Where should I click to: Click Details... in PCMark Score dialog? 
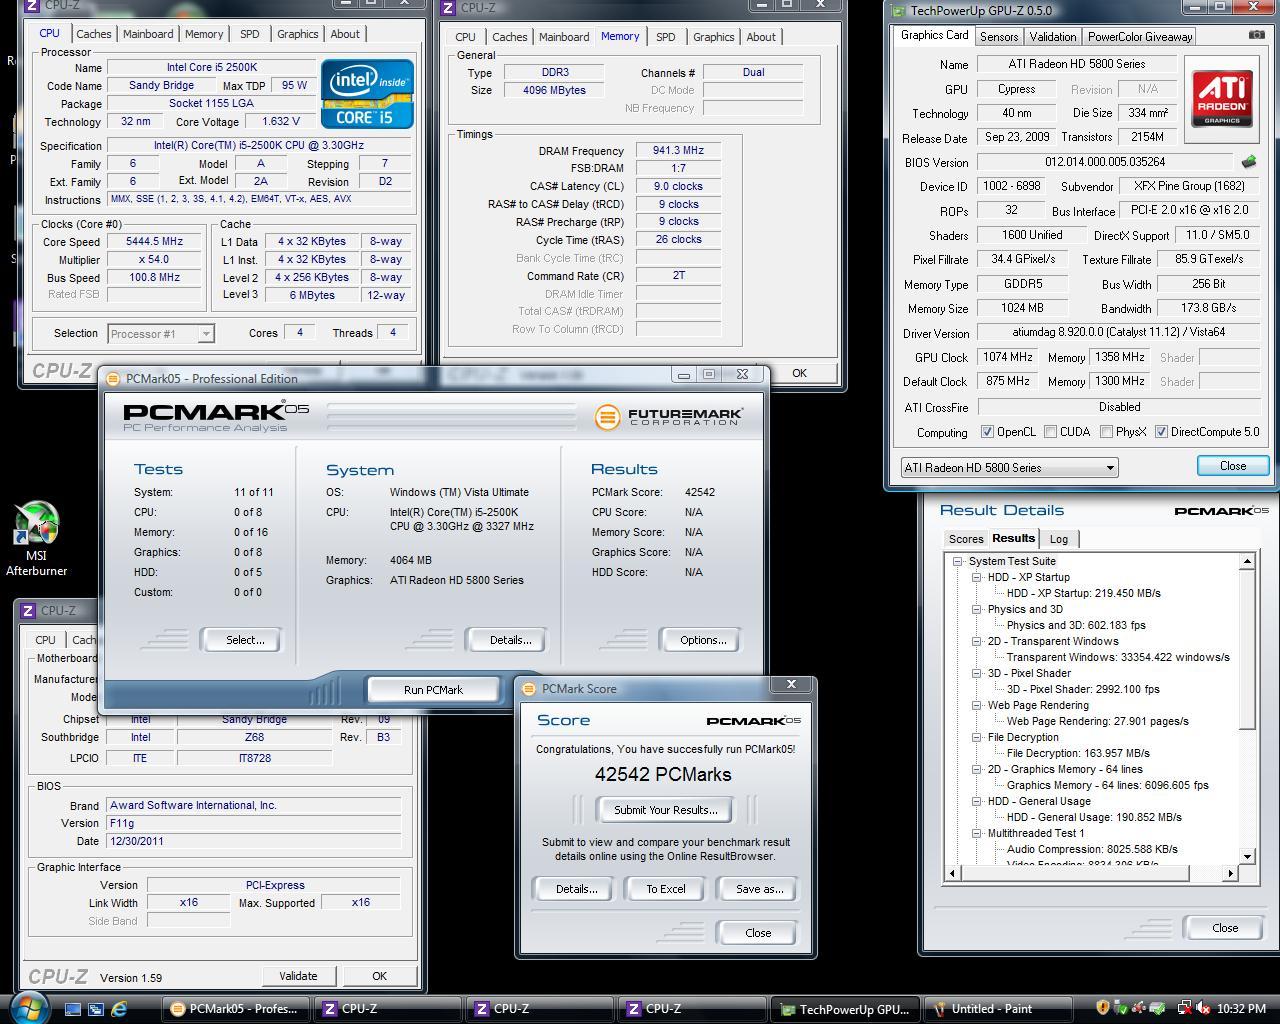pos(576,889)
